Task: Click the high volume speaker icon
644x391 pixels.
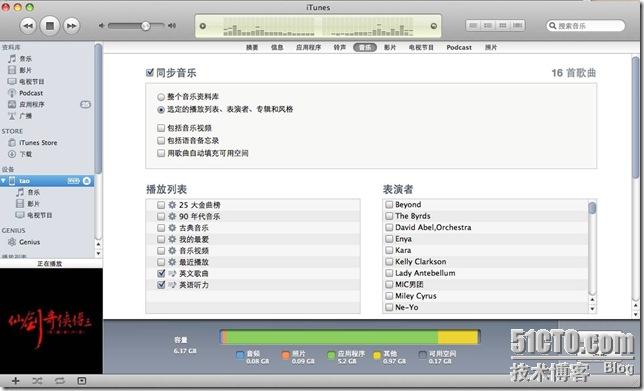Action: [x=172, y=25]
